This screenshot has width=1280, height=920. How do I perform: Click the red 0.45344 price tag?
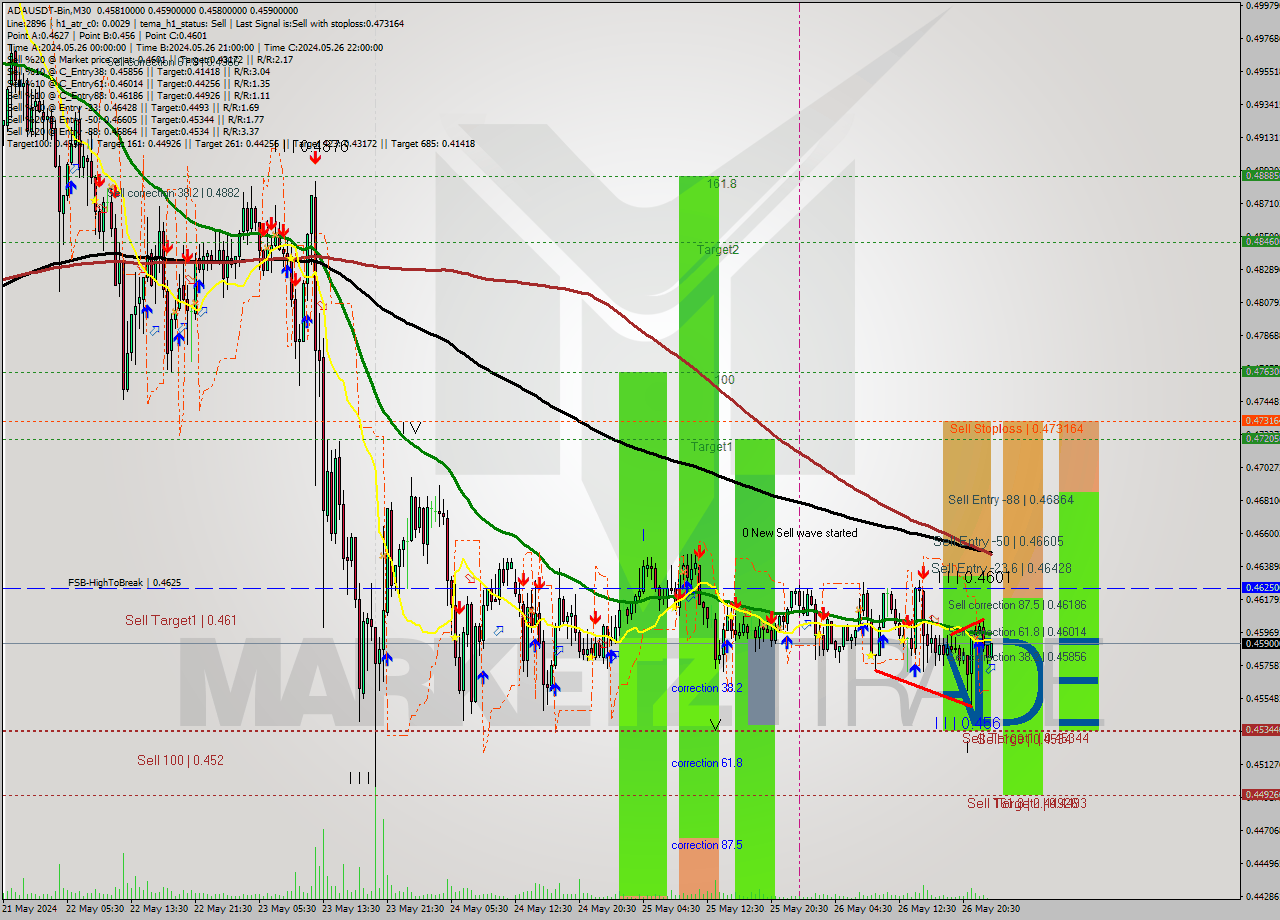click(x=1260, y=730)
